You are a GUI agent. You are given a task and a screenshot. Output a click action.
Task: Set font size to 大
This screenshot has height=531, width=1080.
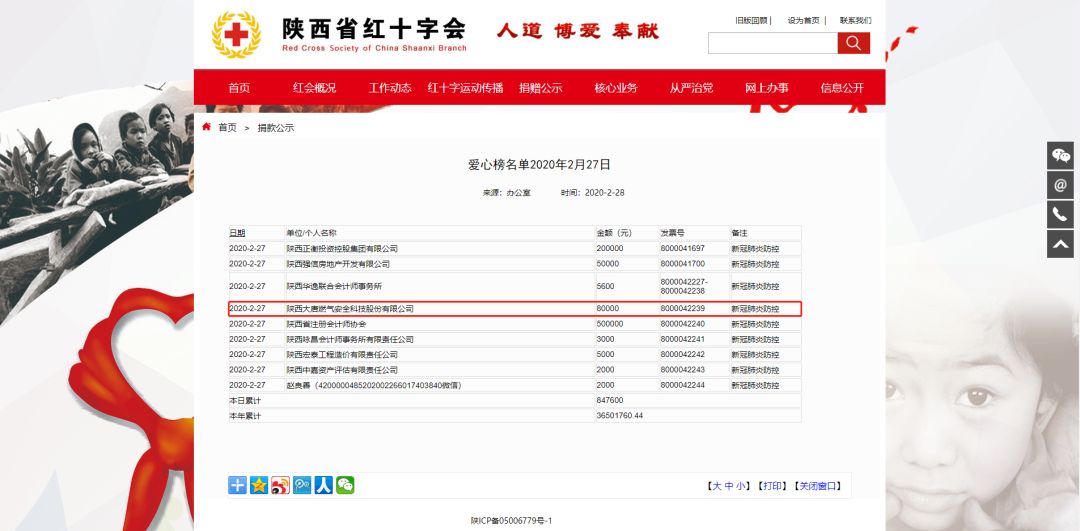715,486
